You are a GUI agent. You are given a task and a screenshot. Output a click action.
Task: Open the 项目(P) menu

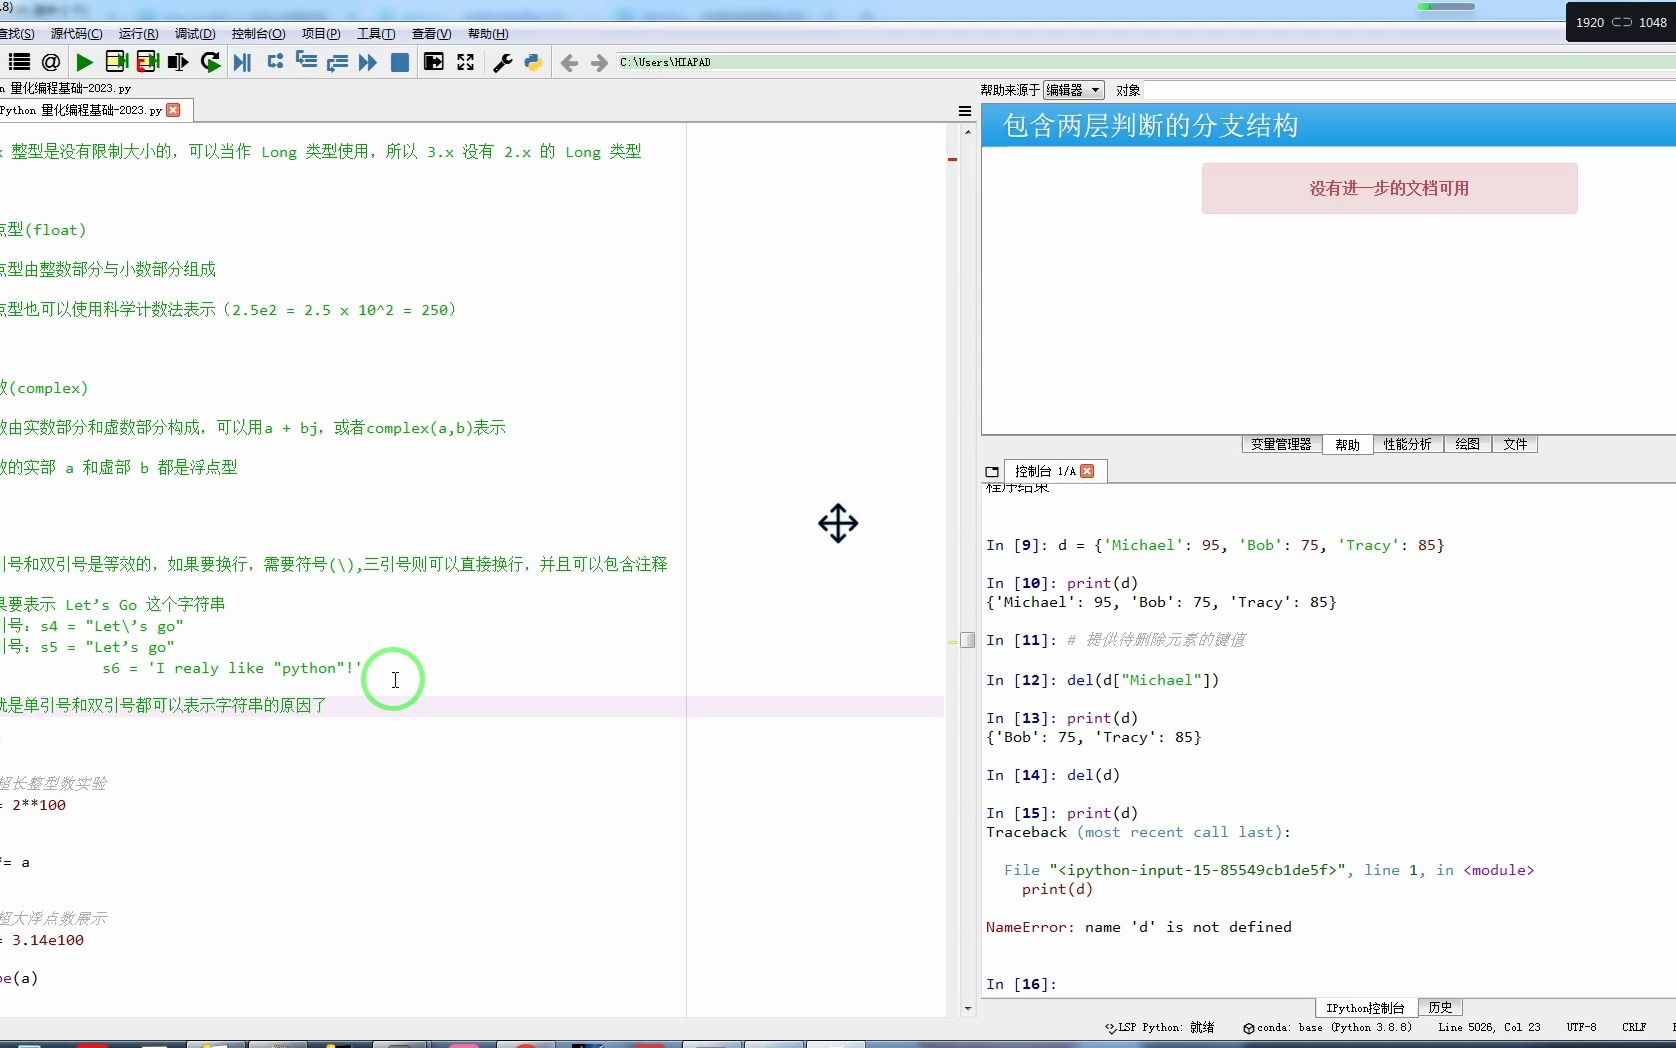321,34
